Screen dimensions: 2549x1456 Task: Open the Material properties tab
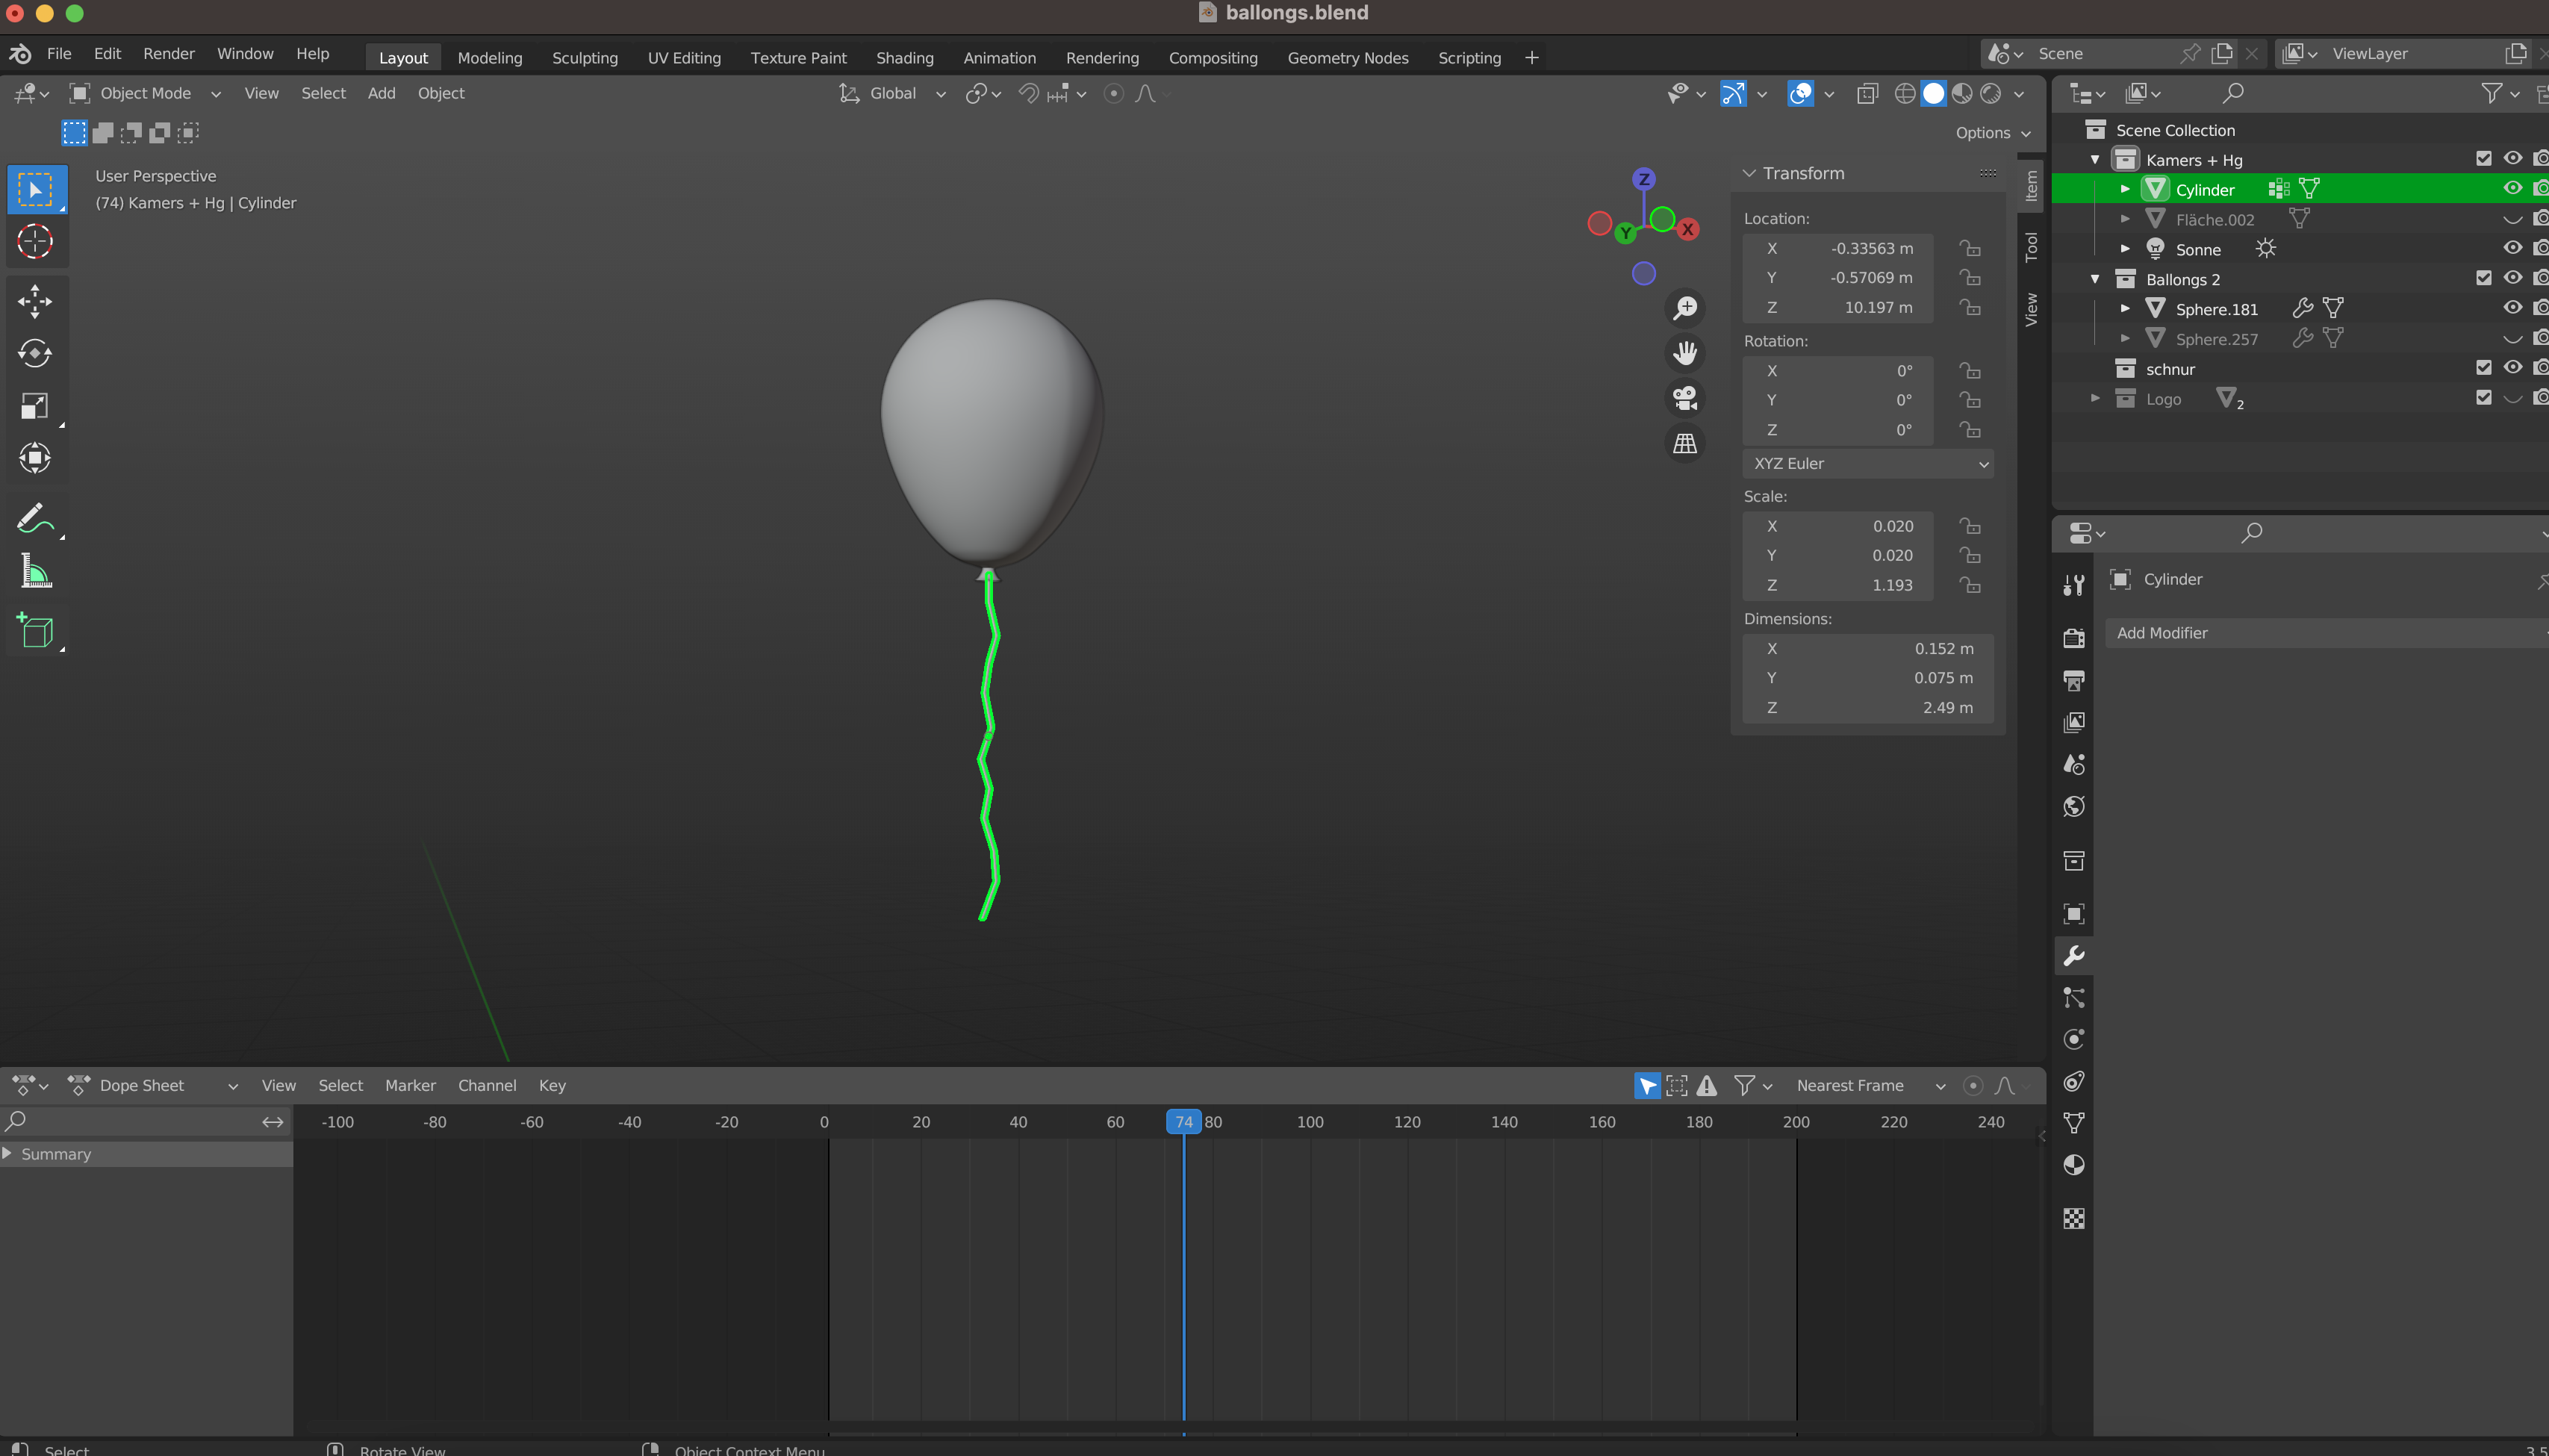click(x=2074, y=1166)
